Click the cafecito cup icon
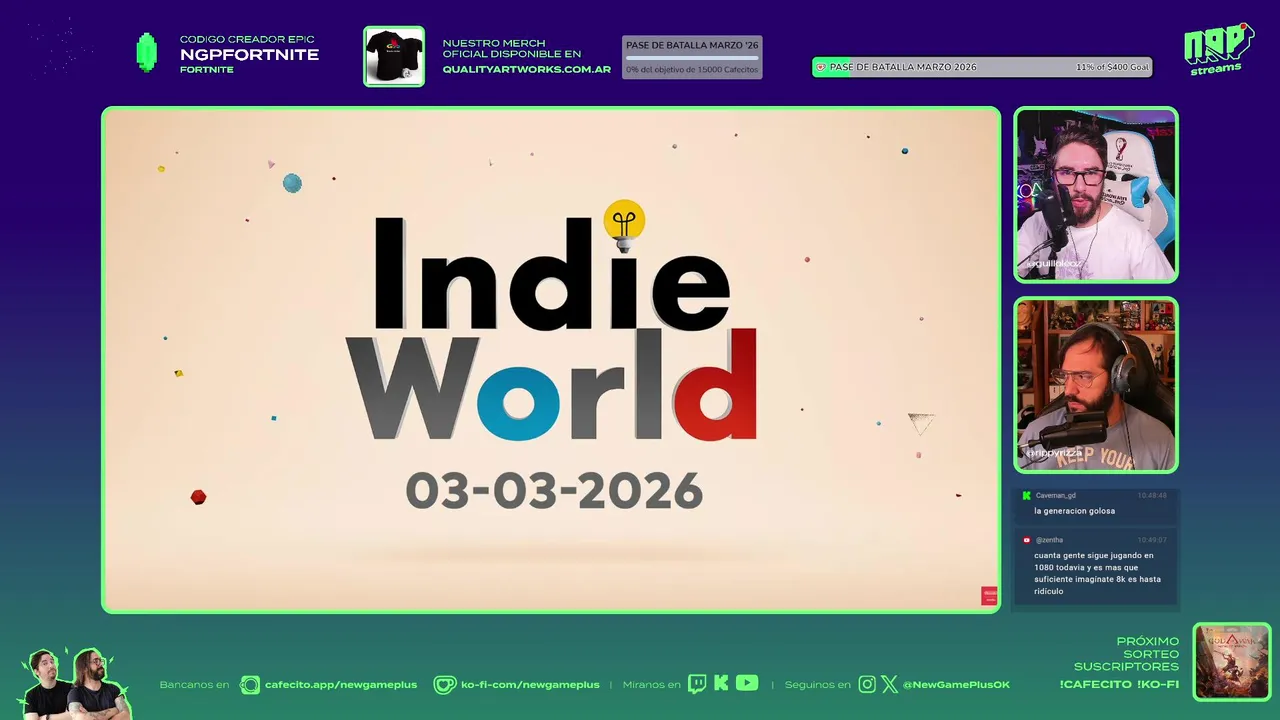 click(x=249, y=685)
